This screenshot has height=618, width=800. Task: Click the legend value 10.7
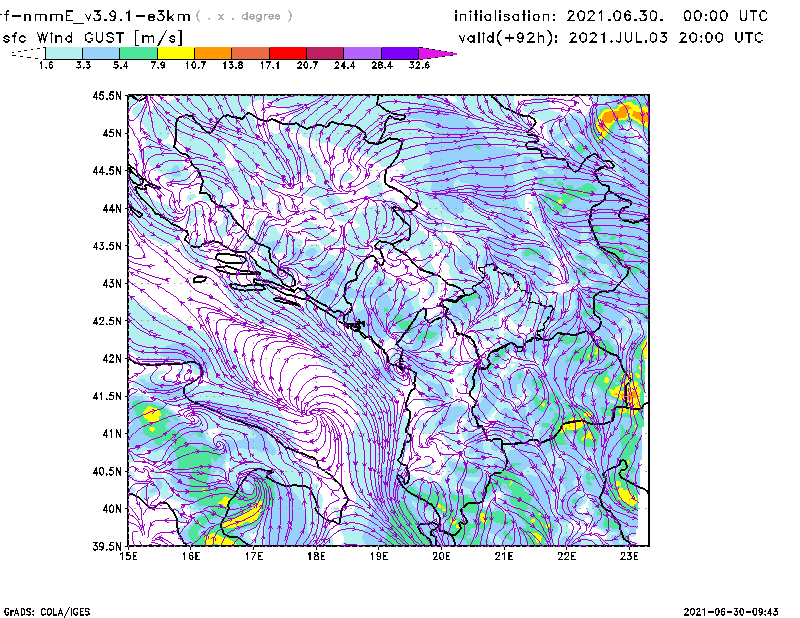[195, 65]
